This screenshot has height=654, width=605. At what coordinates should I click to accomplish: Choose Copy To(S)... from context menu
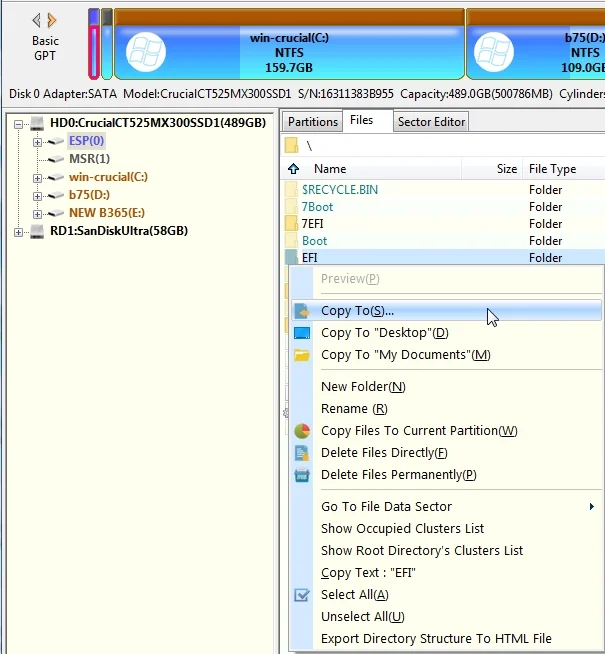[x=446, y=311]
